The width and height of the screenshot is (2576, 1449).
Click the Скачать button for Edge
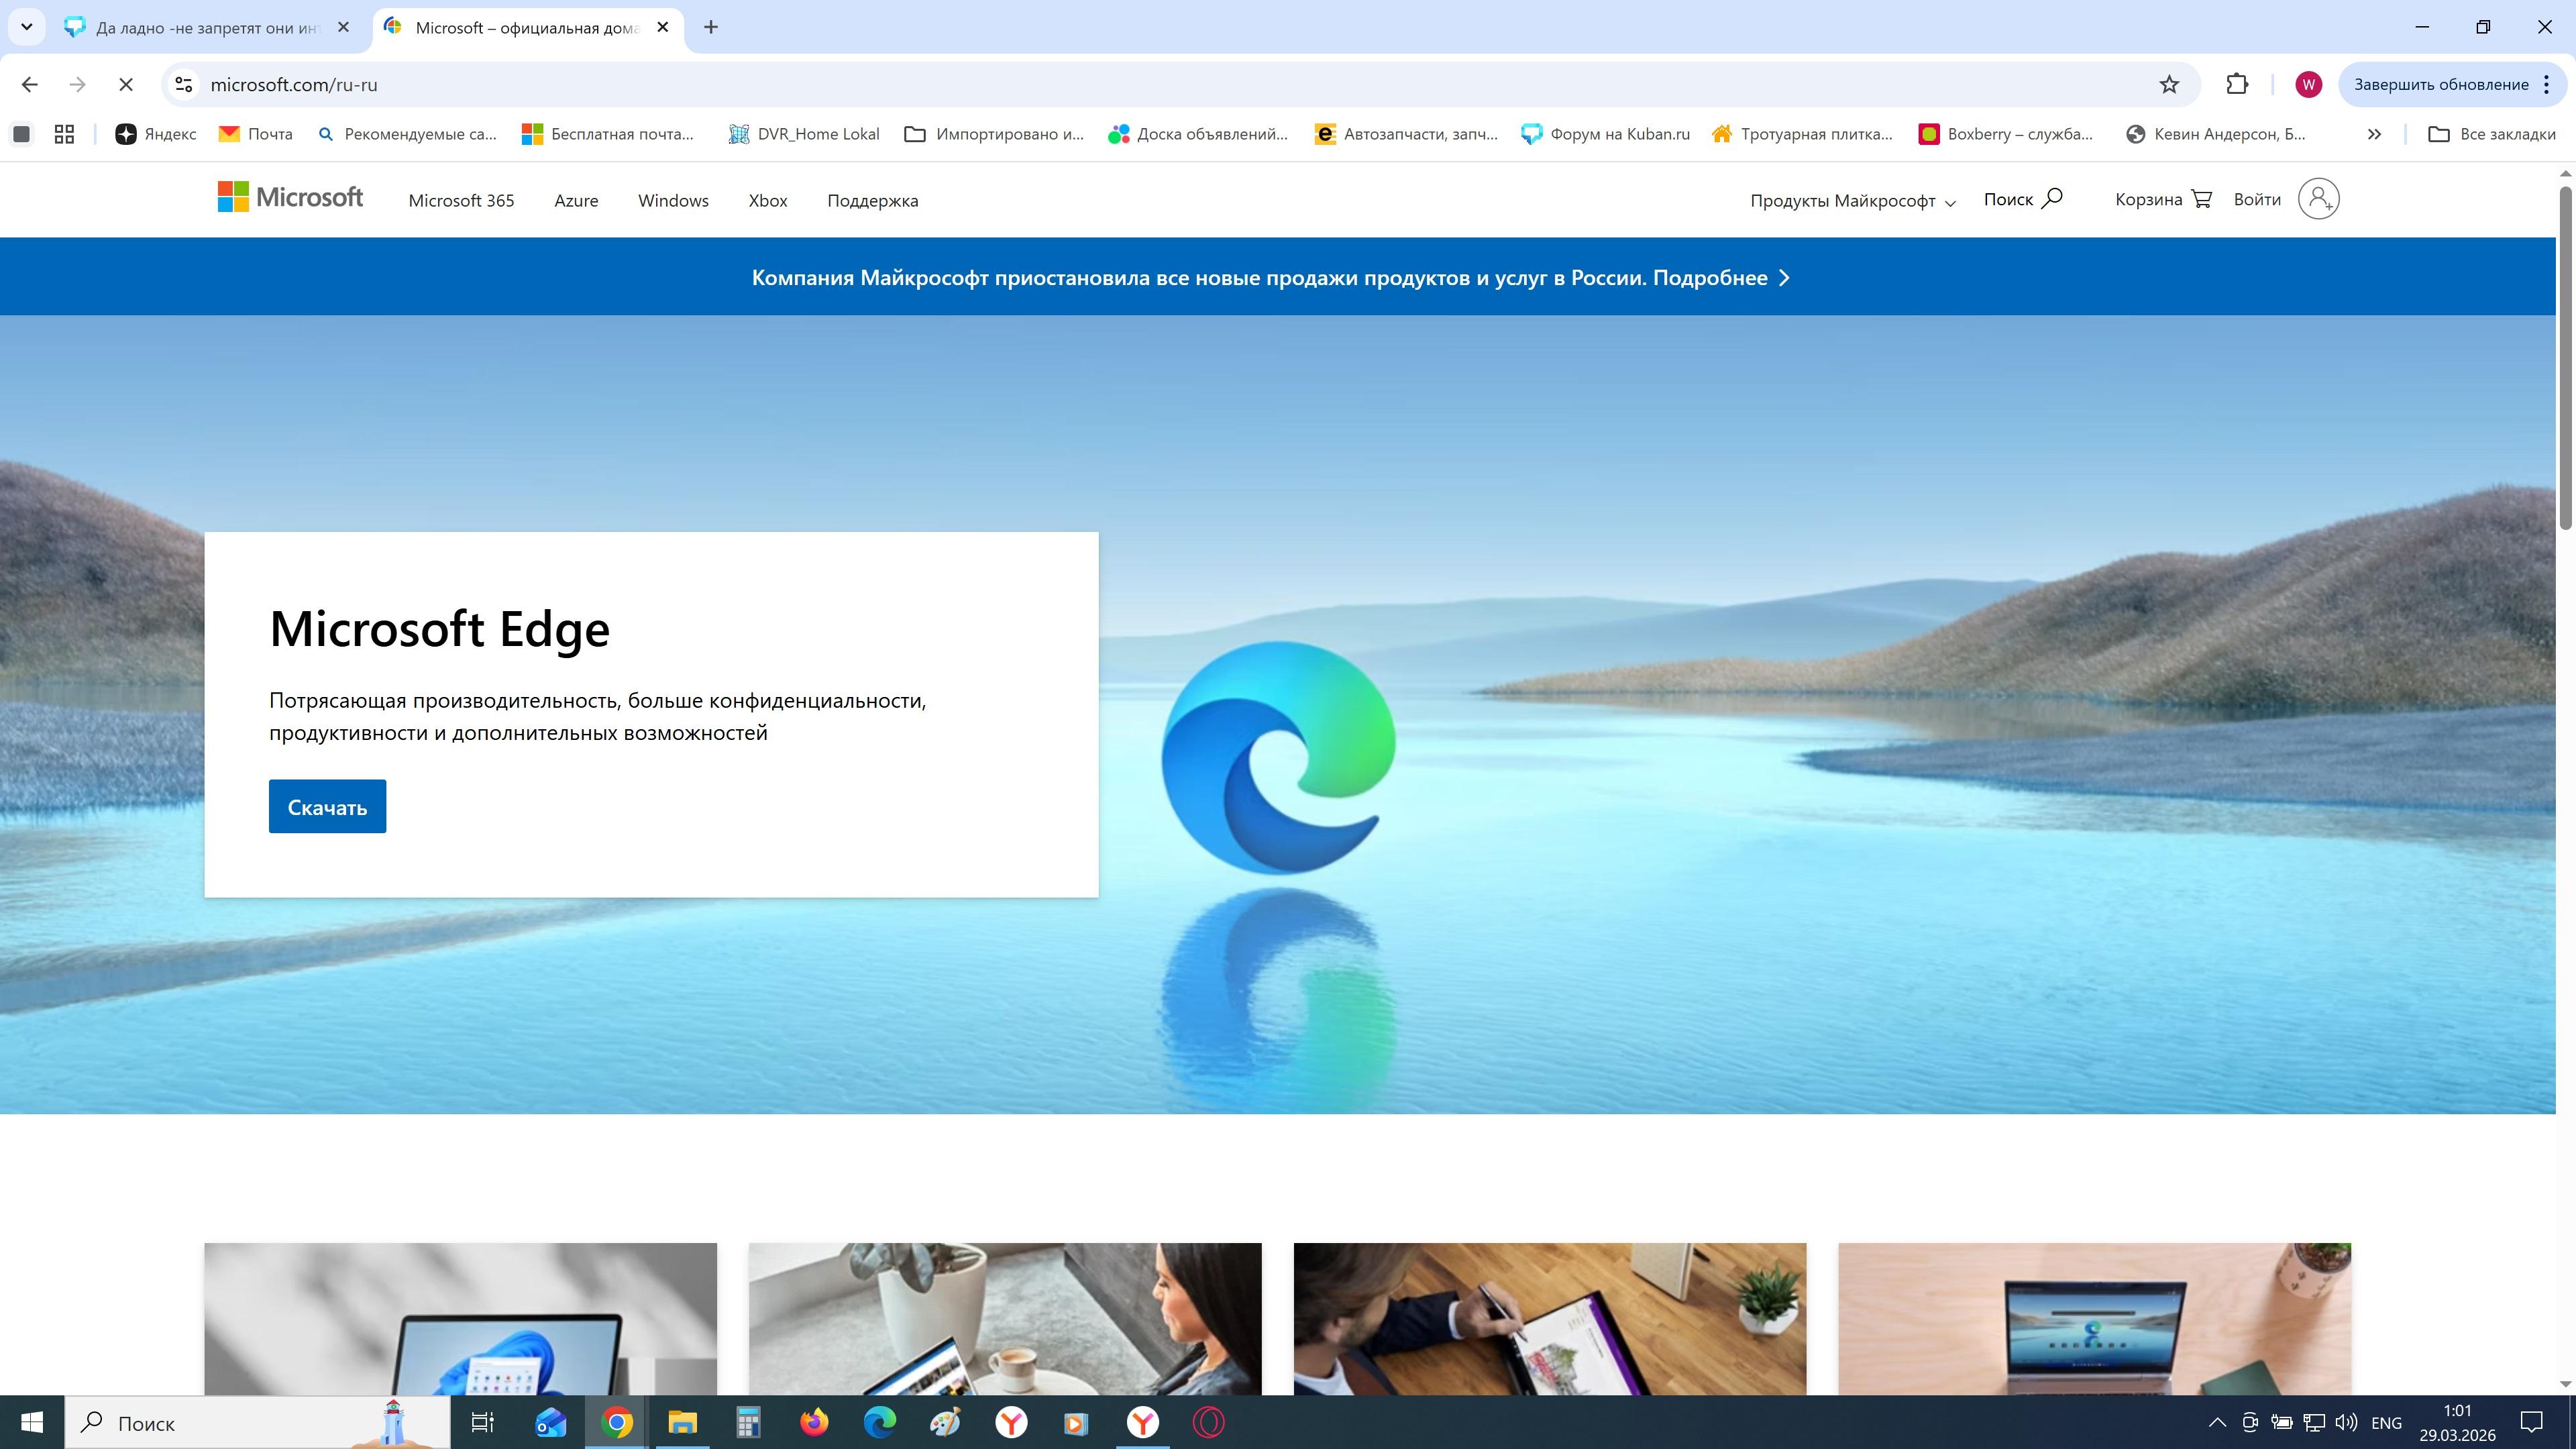(327, 807)
